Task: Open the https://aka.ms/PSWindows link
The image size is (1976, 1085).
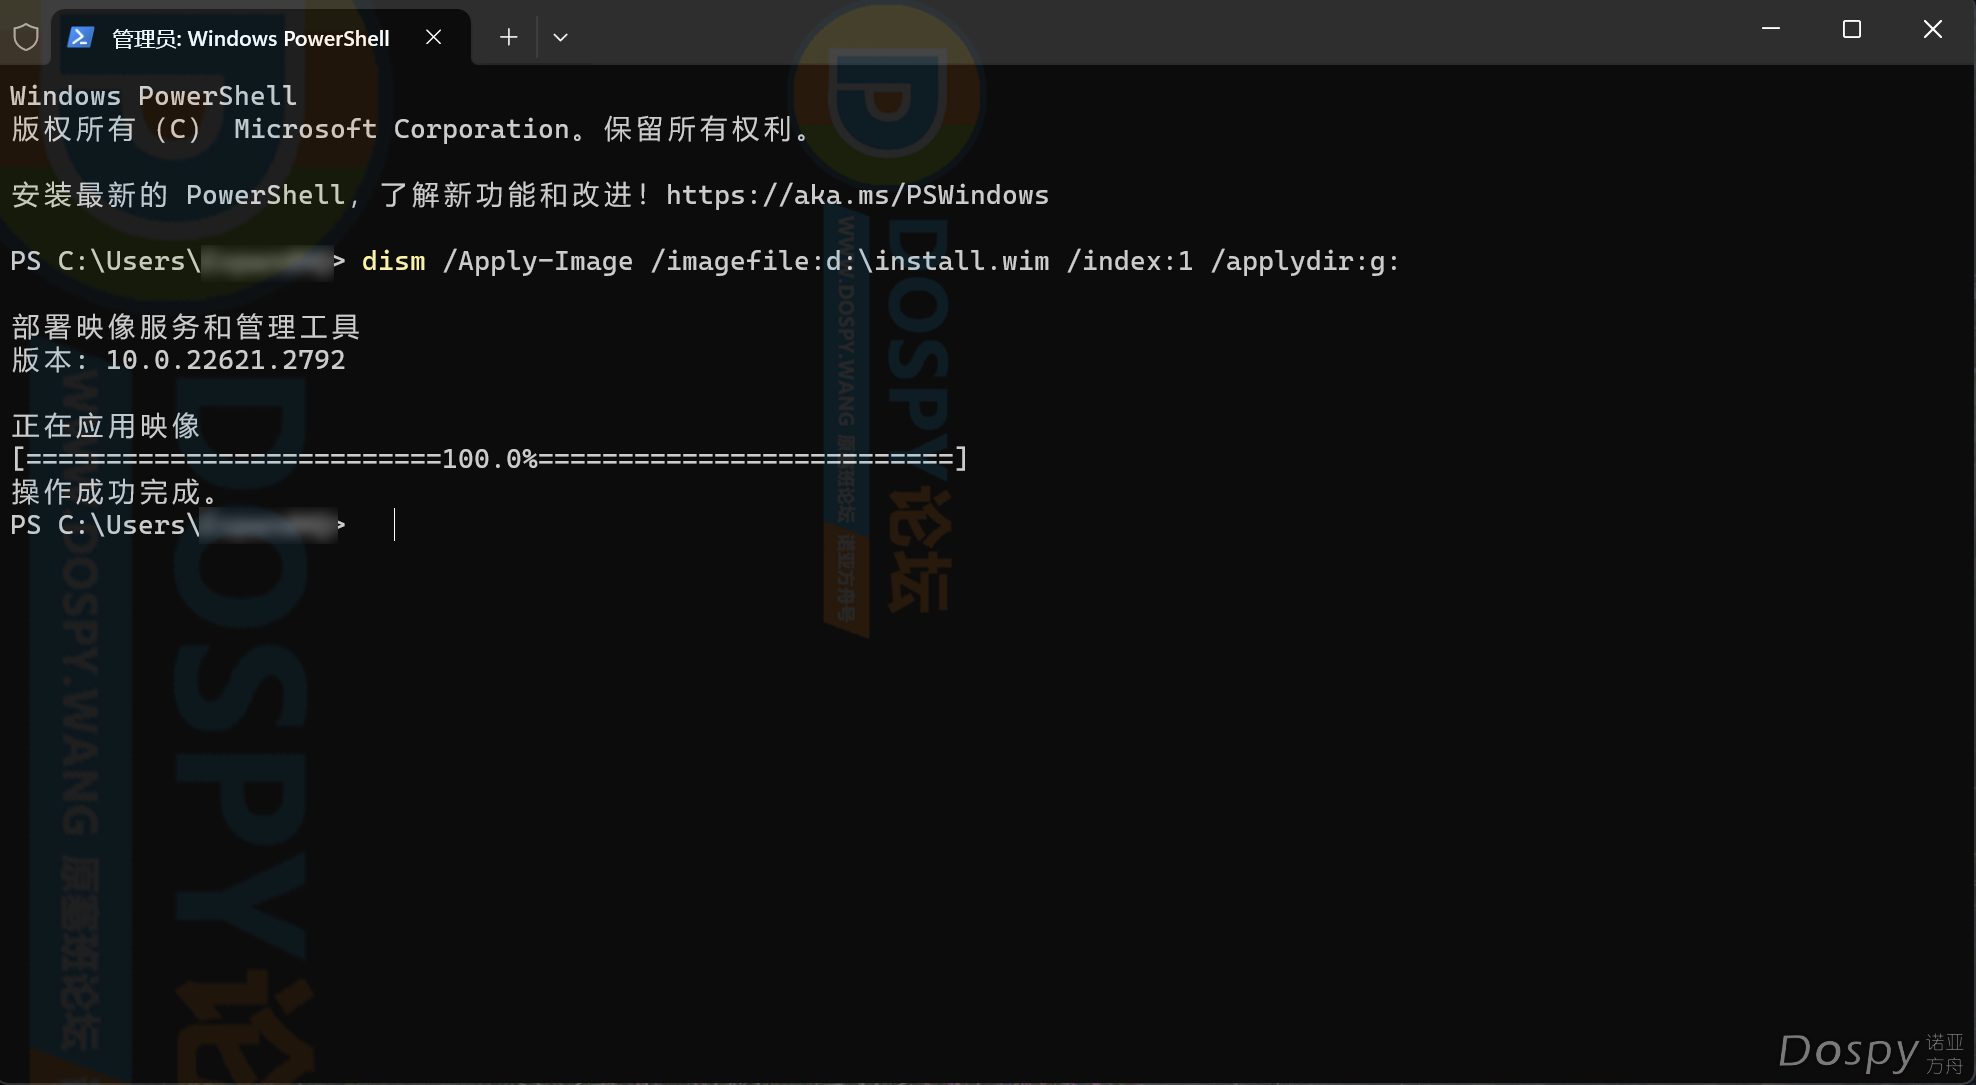Action: [857, 195]
